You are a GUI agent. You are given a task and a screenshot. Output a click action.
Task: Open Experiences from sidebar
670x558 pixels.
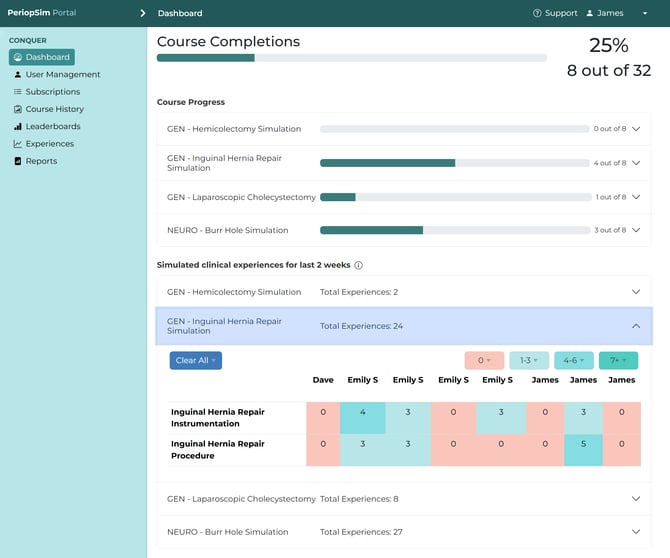pos(50,144)
